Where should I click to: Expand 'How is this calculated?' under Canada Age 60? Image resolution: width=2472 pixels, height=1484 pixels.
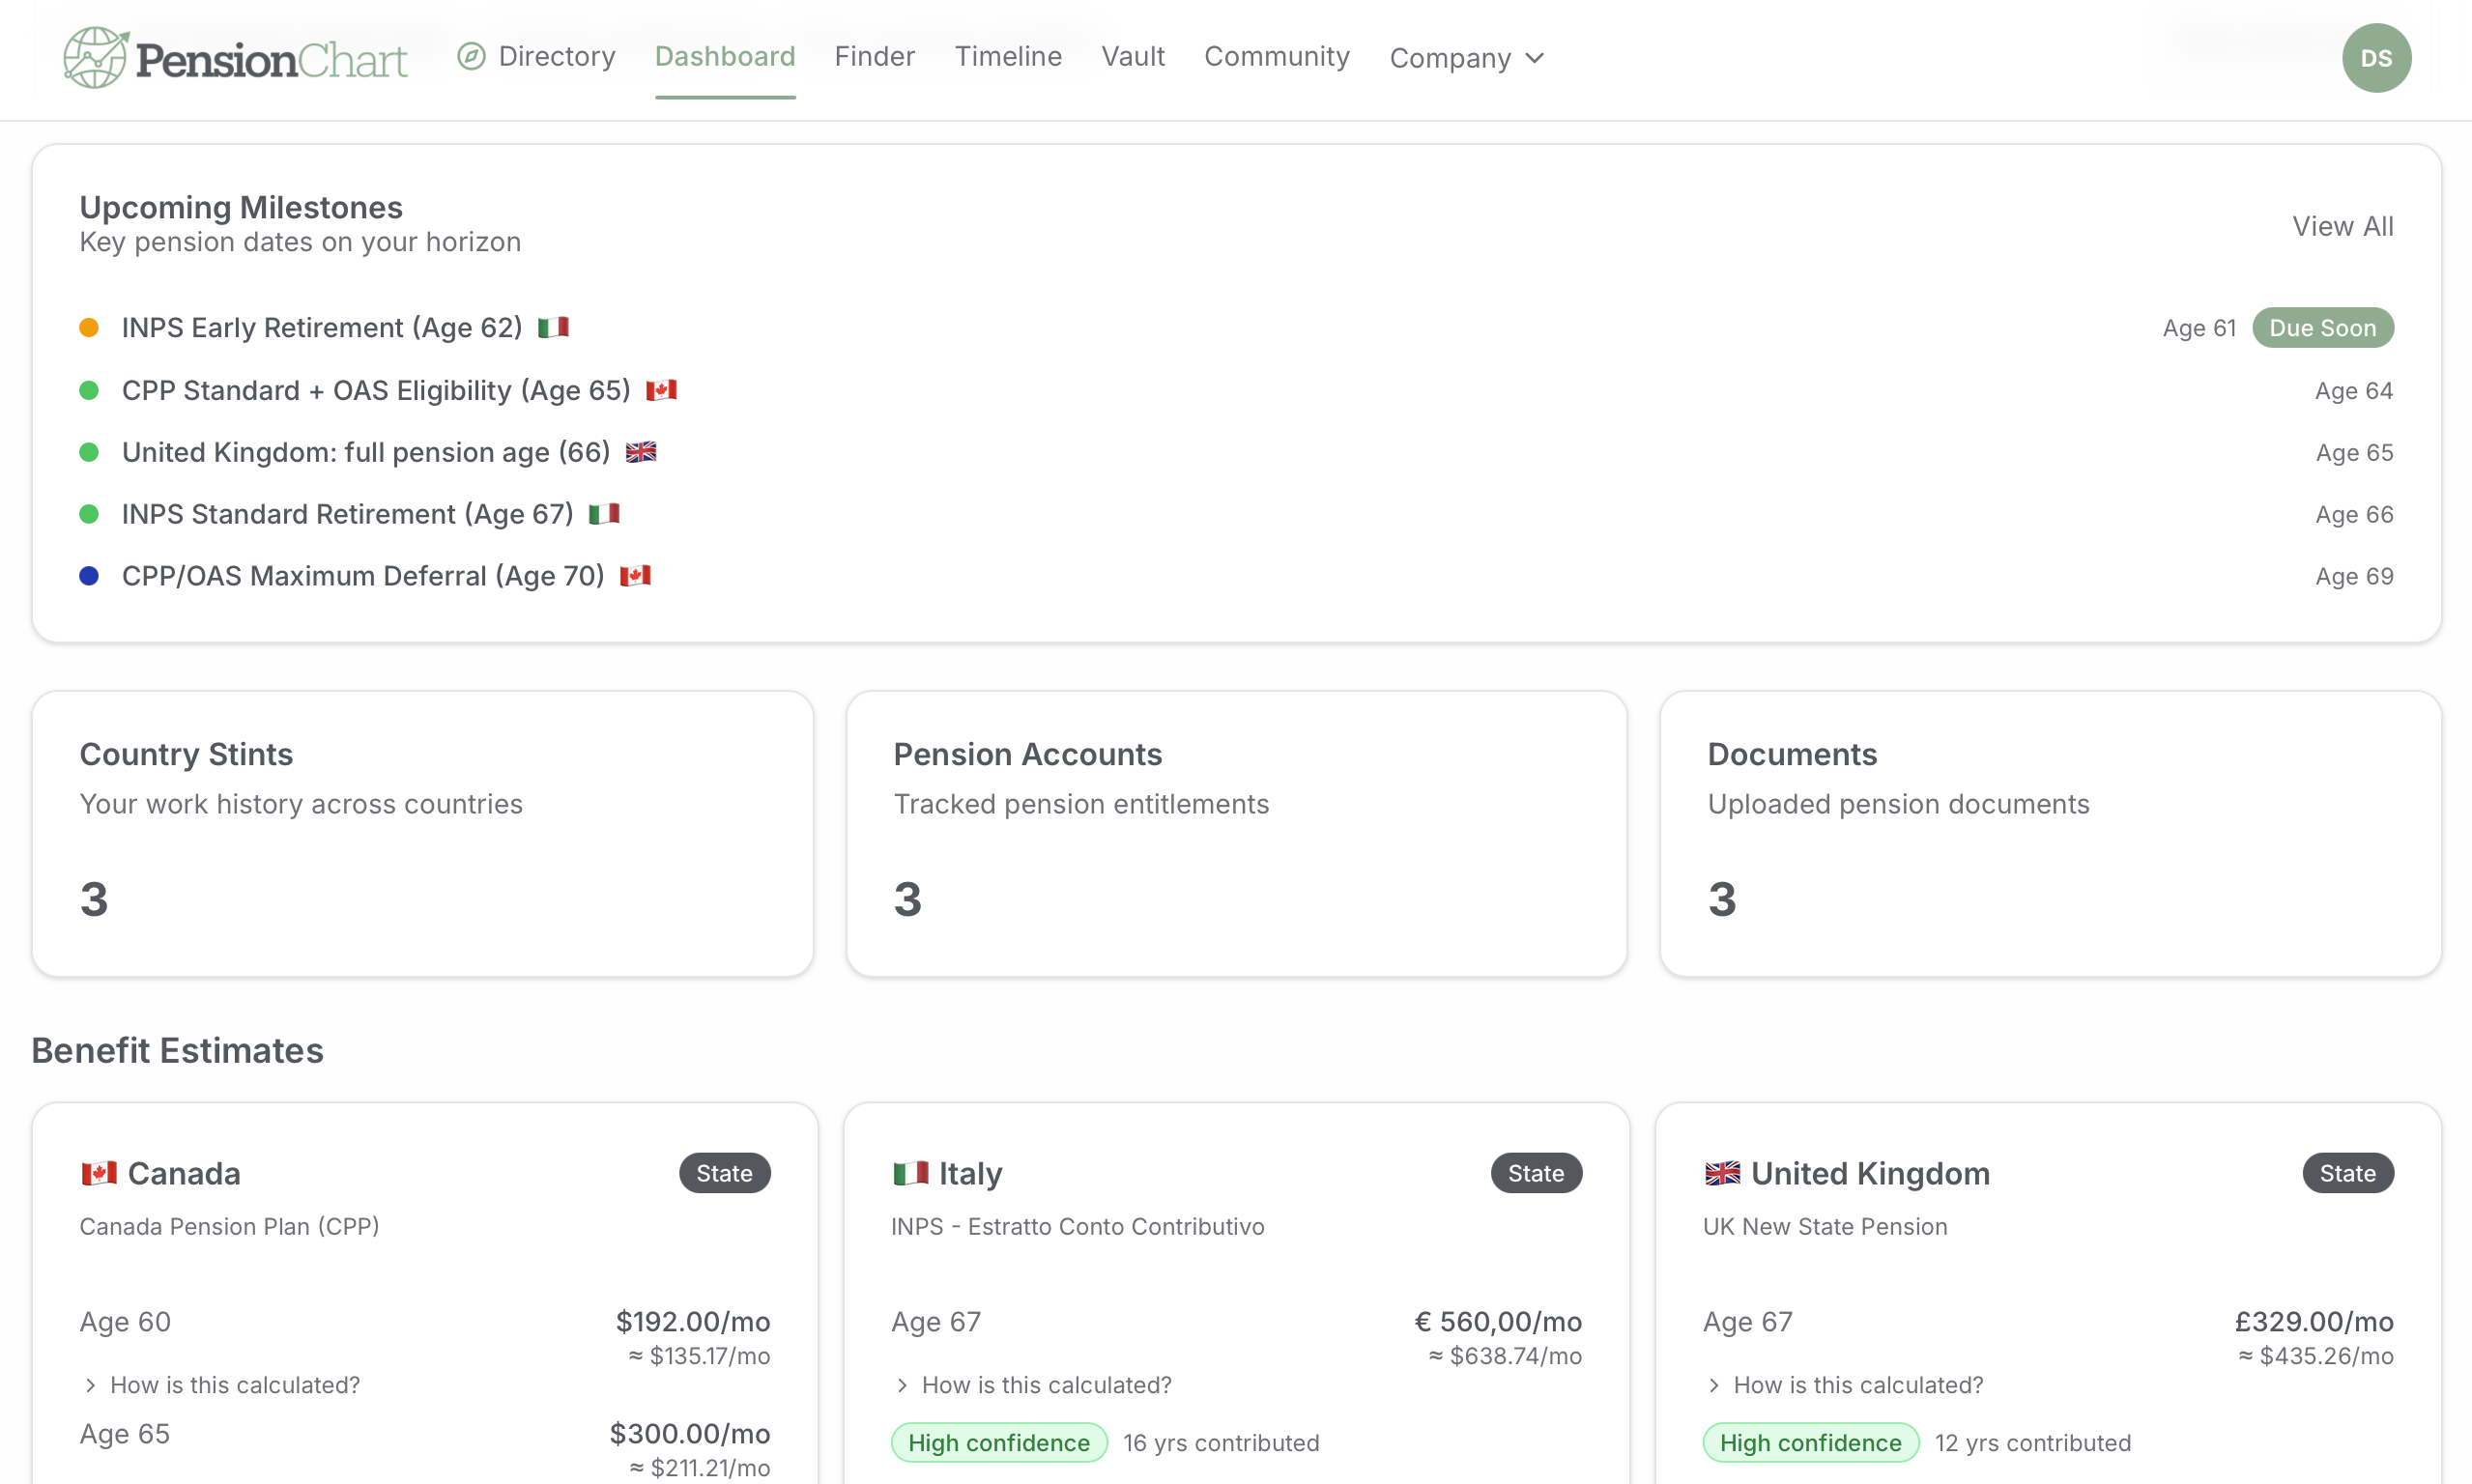click(221, 1385)
